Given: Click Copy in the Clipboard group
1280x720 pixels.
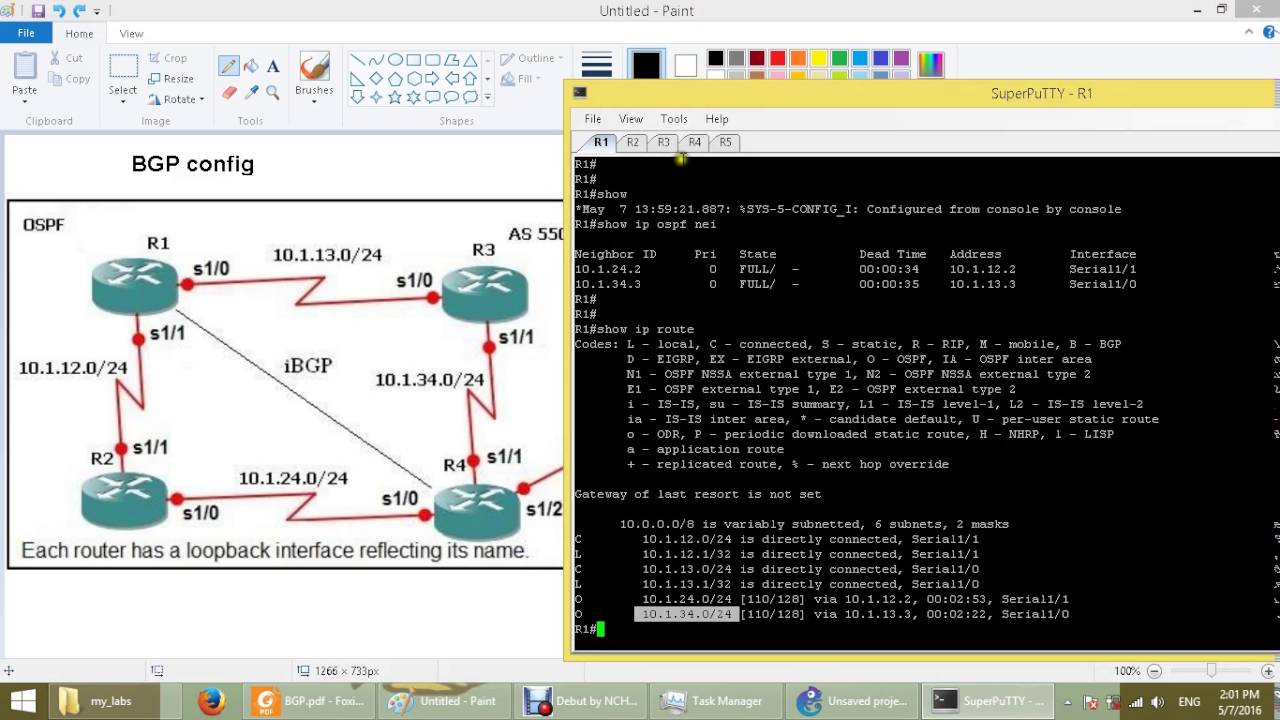Looking at the screenshot, I should click(x=69, y=79).
